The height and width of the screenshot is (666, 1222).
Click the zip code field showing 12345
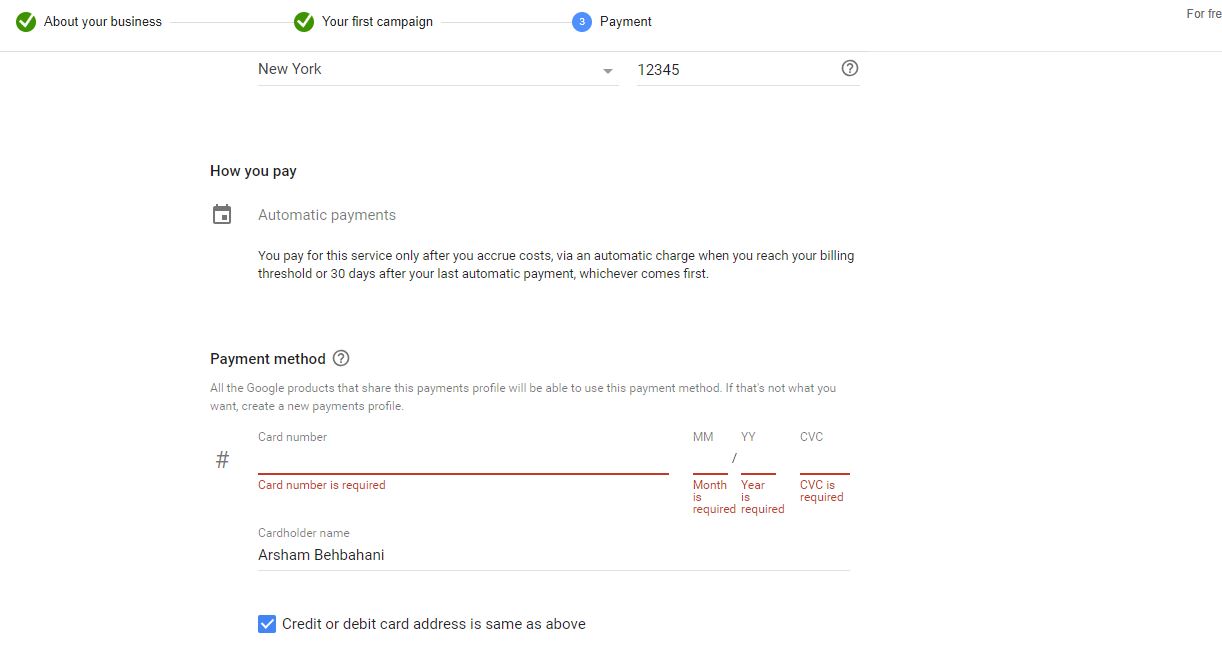735,70
